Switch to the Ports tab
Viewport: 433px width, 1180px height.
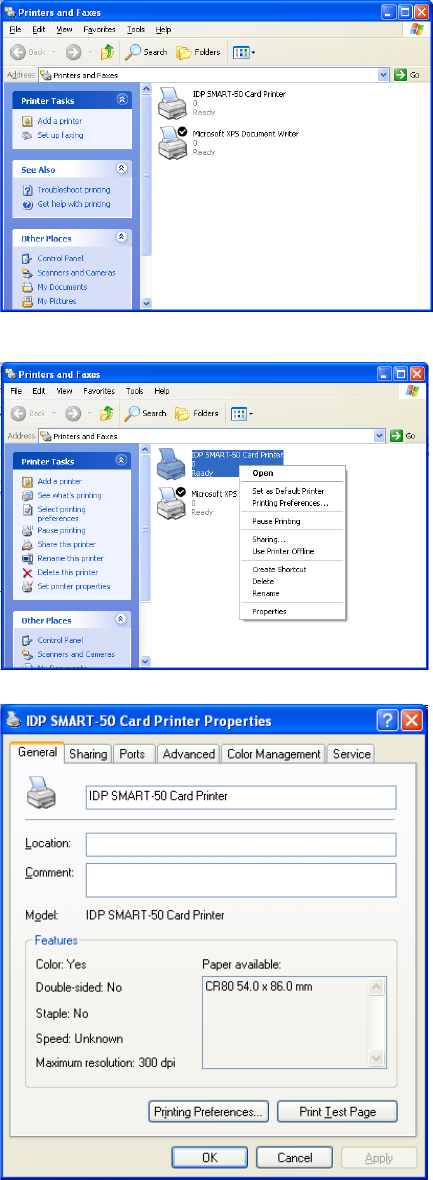[x=133, y=753]
